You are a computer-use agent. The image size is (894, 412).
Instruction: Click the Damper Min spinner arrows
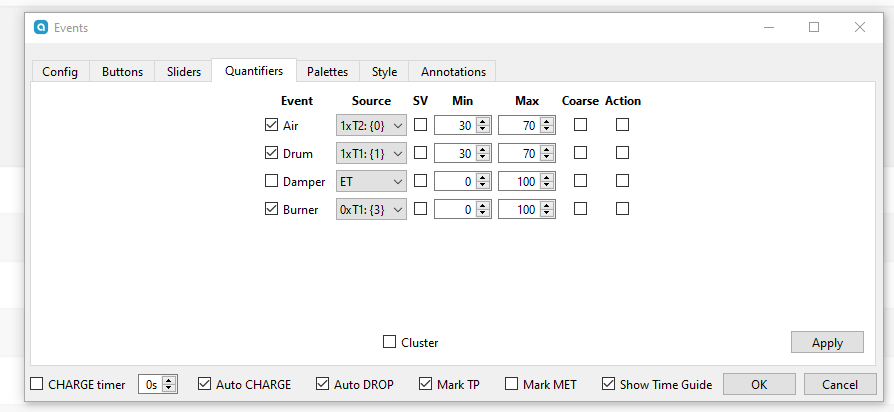[483, 182]
